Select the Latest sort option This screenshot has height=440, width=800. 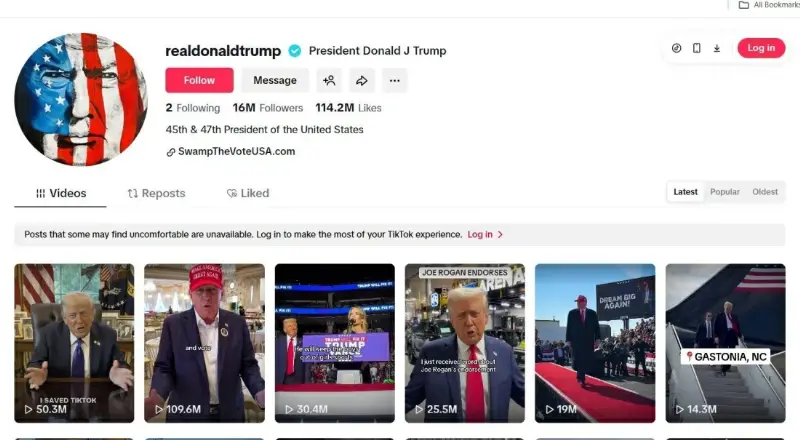point(685,192)
